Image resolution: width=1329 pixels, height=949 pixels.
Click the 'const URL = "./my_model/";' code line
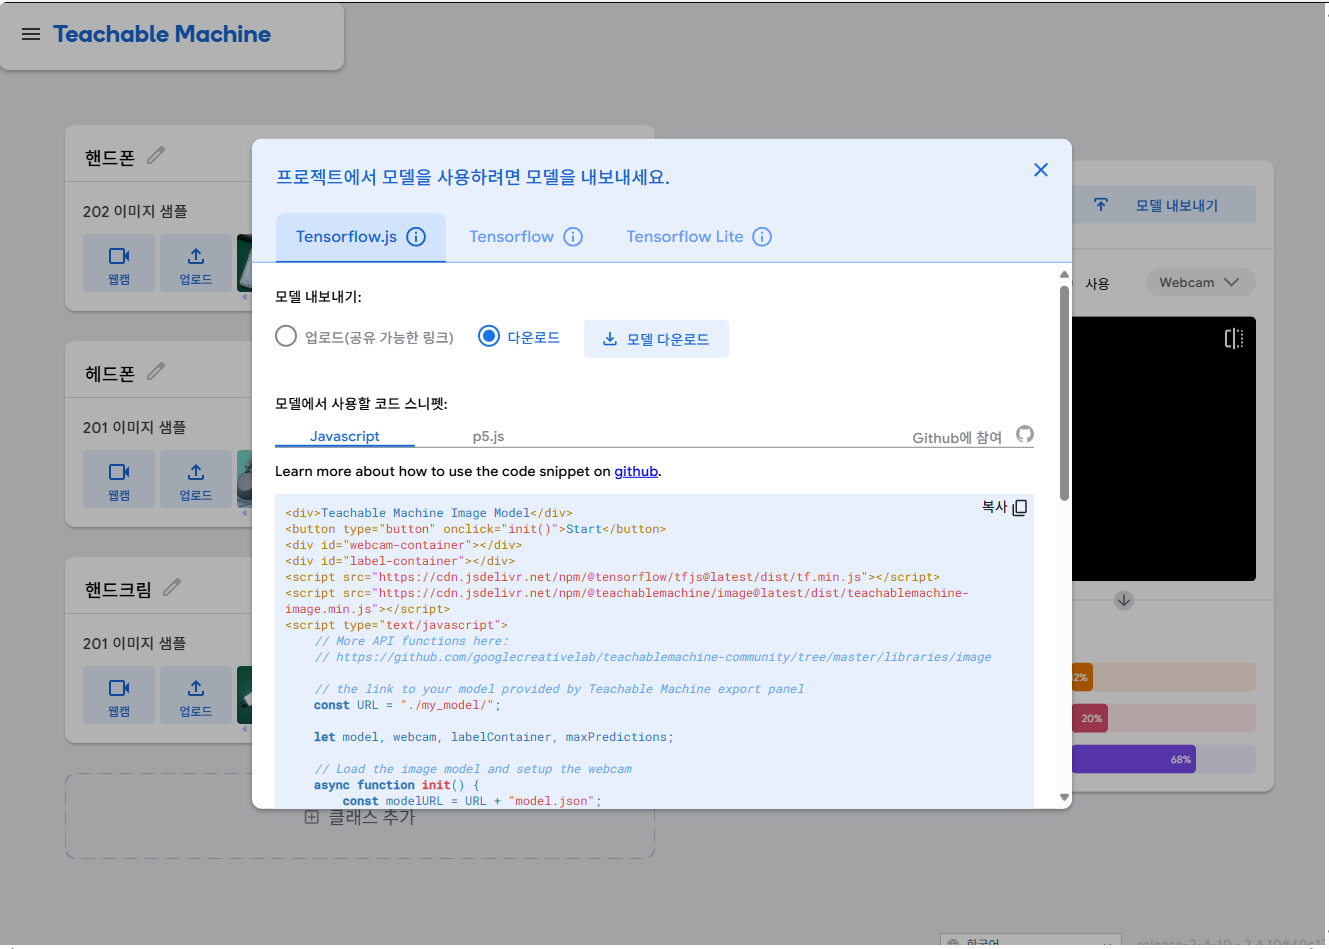[x=407, y=705]
